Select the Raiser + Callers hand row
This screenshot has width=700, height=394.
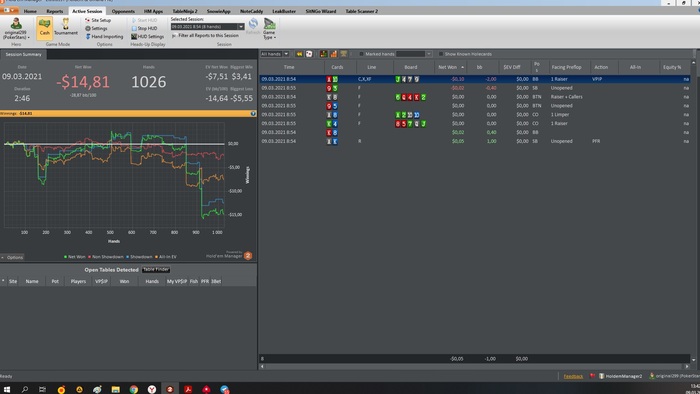[x=475, y=97]
